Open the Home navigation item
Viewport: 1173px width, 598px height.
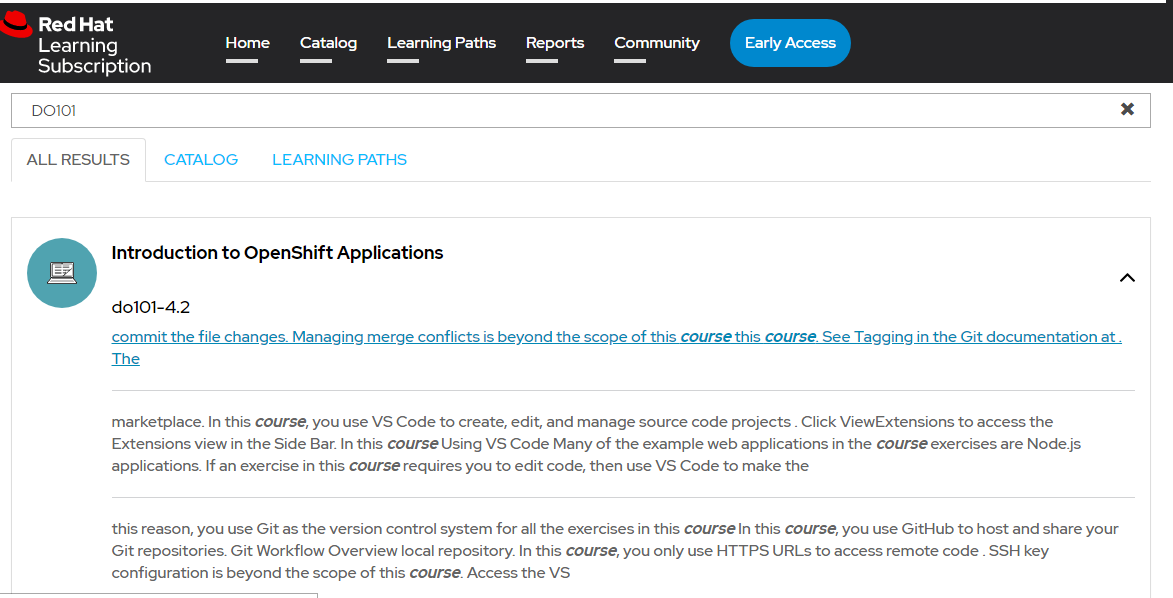[247, 43]
